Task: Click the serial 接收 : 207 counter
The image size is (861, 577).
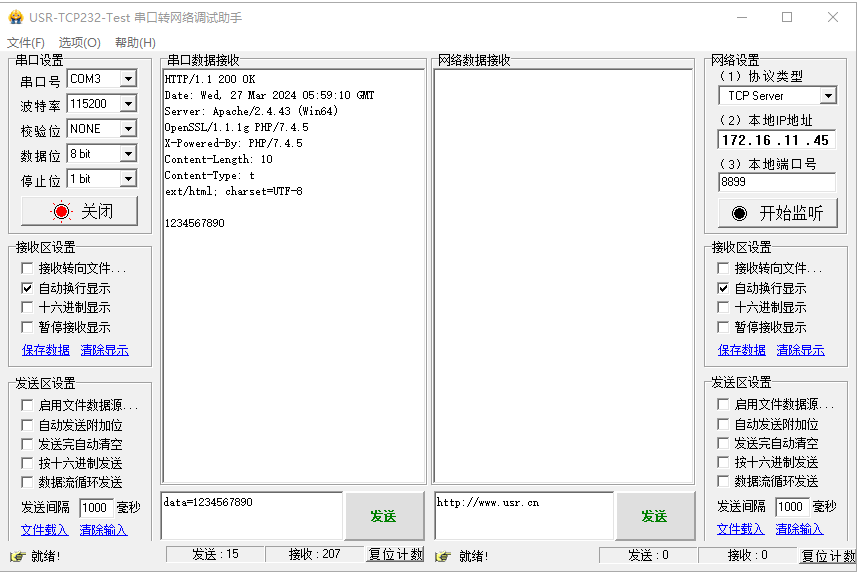Action: click(315, 554)
